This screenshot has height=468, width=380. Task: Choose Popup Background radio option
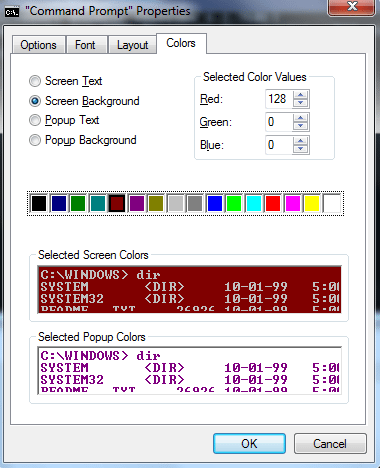tap(35, 140)
